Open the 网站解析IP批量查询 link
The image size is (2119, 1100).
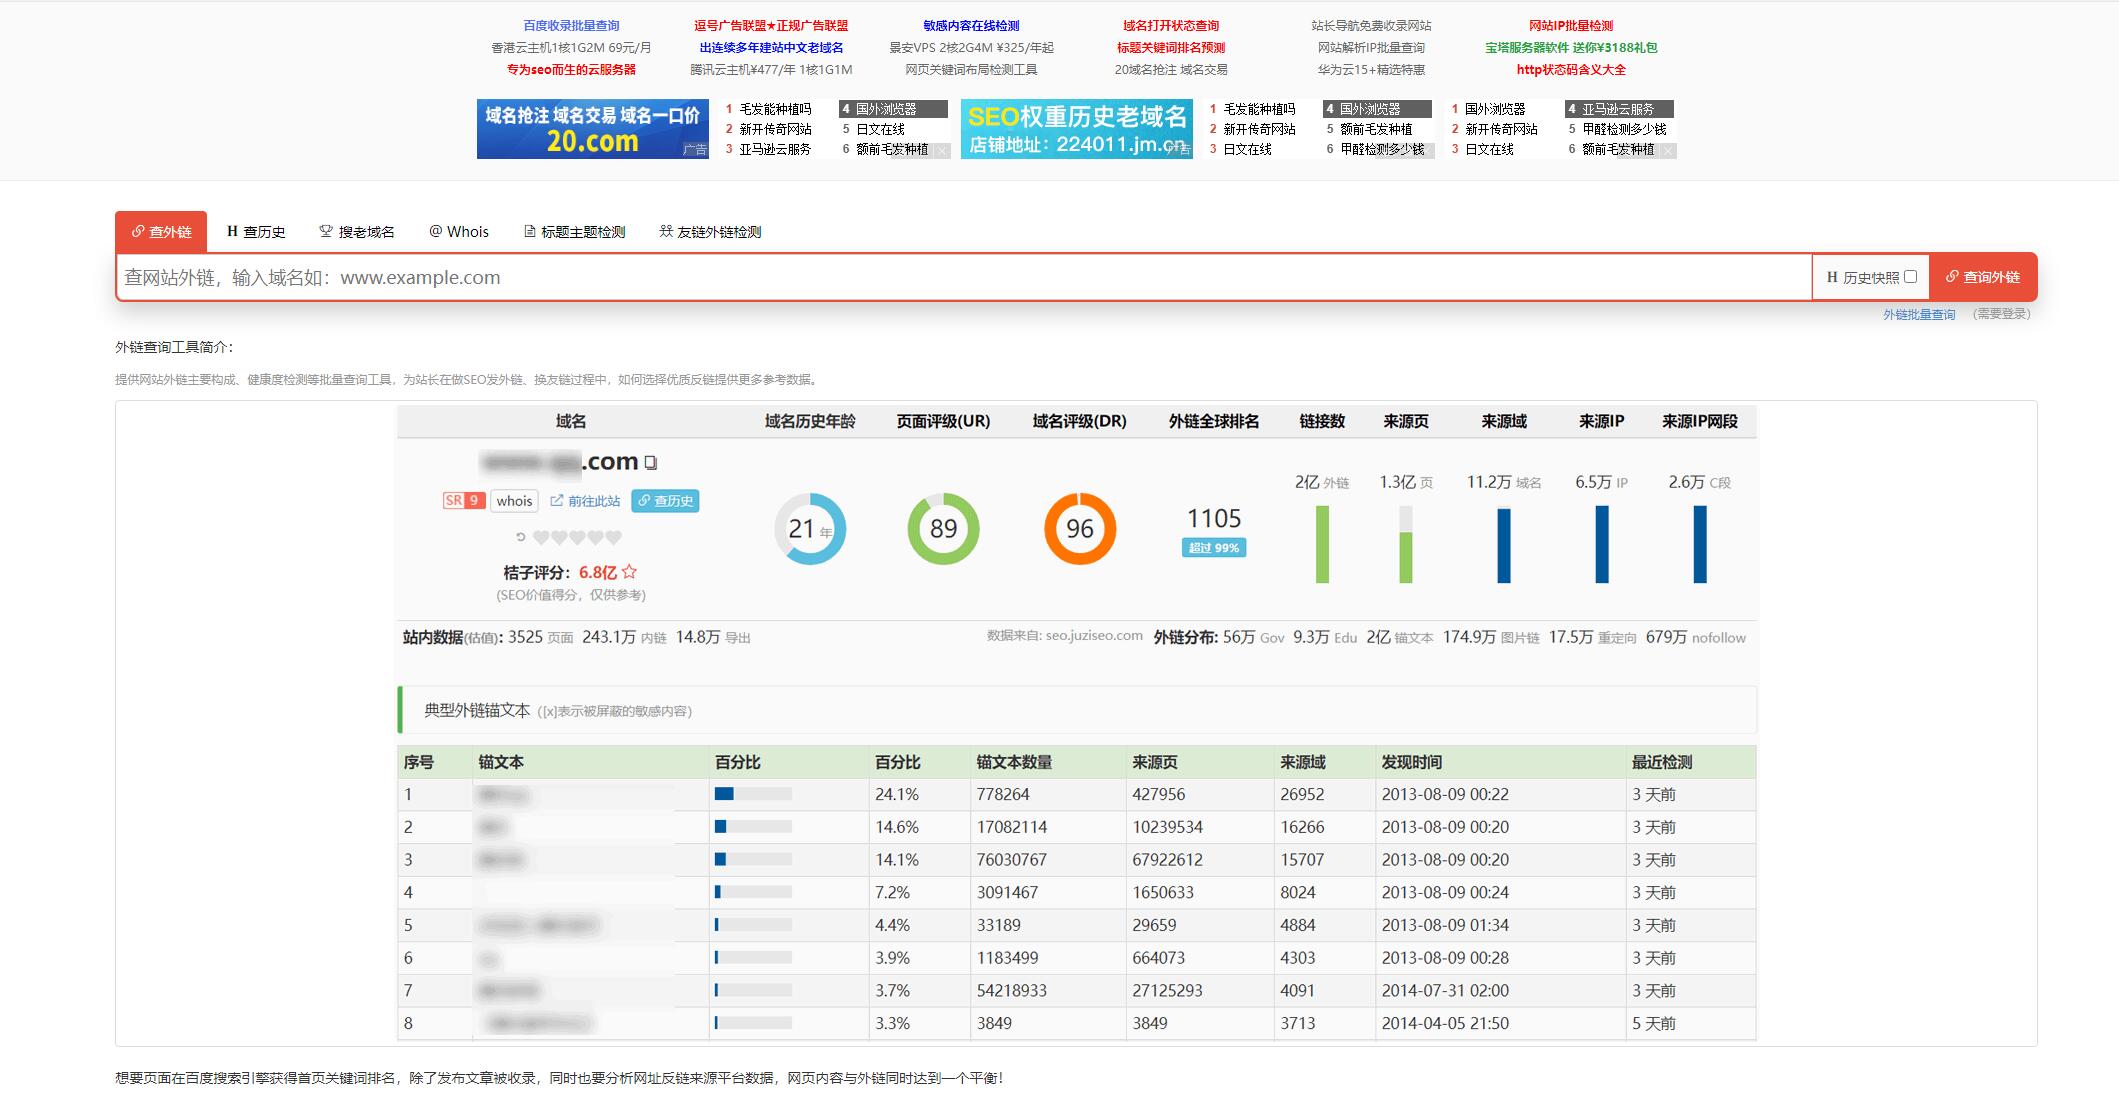(1371, 48)
